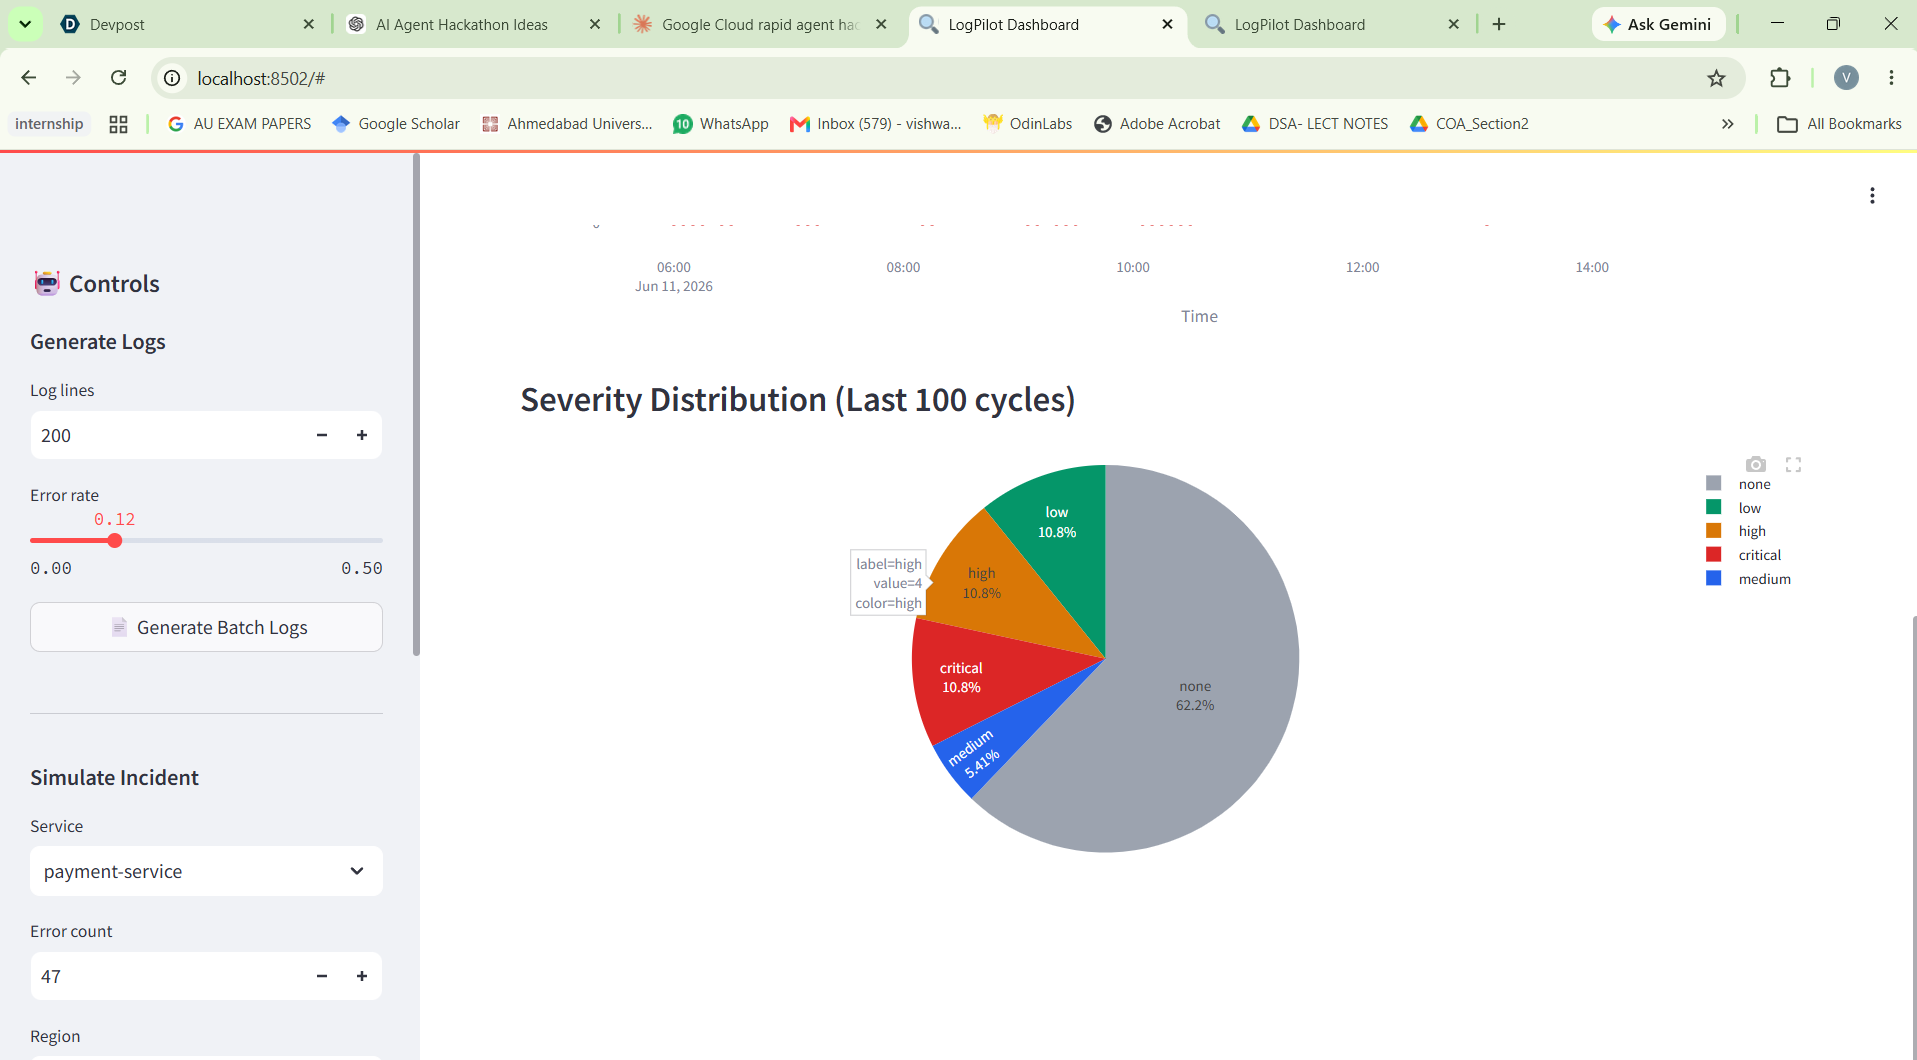Toggle 'medium' series in chart legend

(1748, 579)
